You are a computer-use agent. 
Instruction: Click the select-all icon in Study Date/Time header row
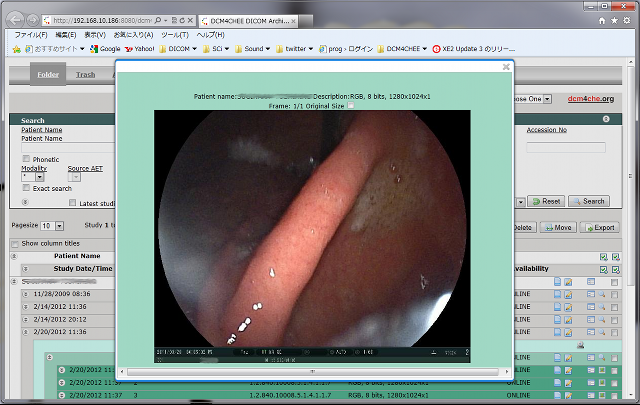coord(604,269)
